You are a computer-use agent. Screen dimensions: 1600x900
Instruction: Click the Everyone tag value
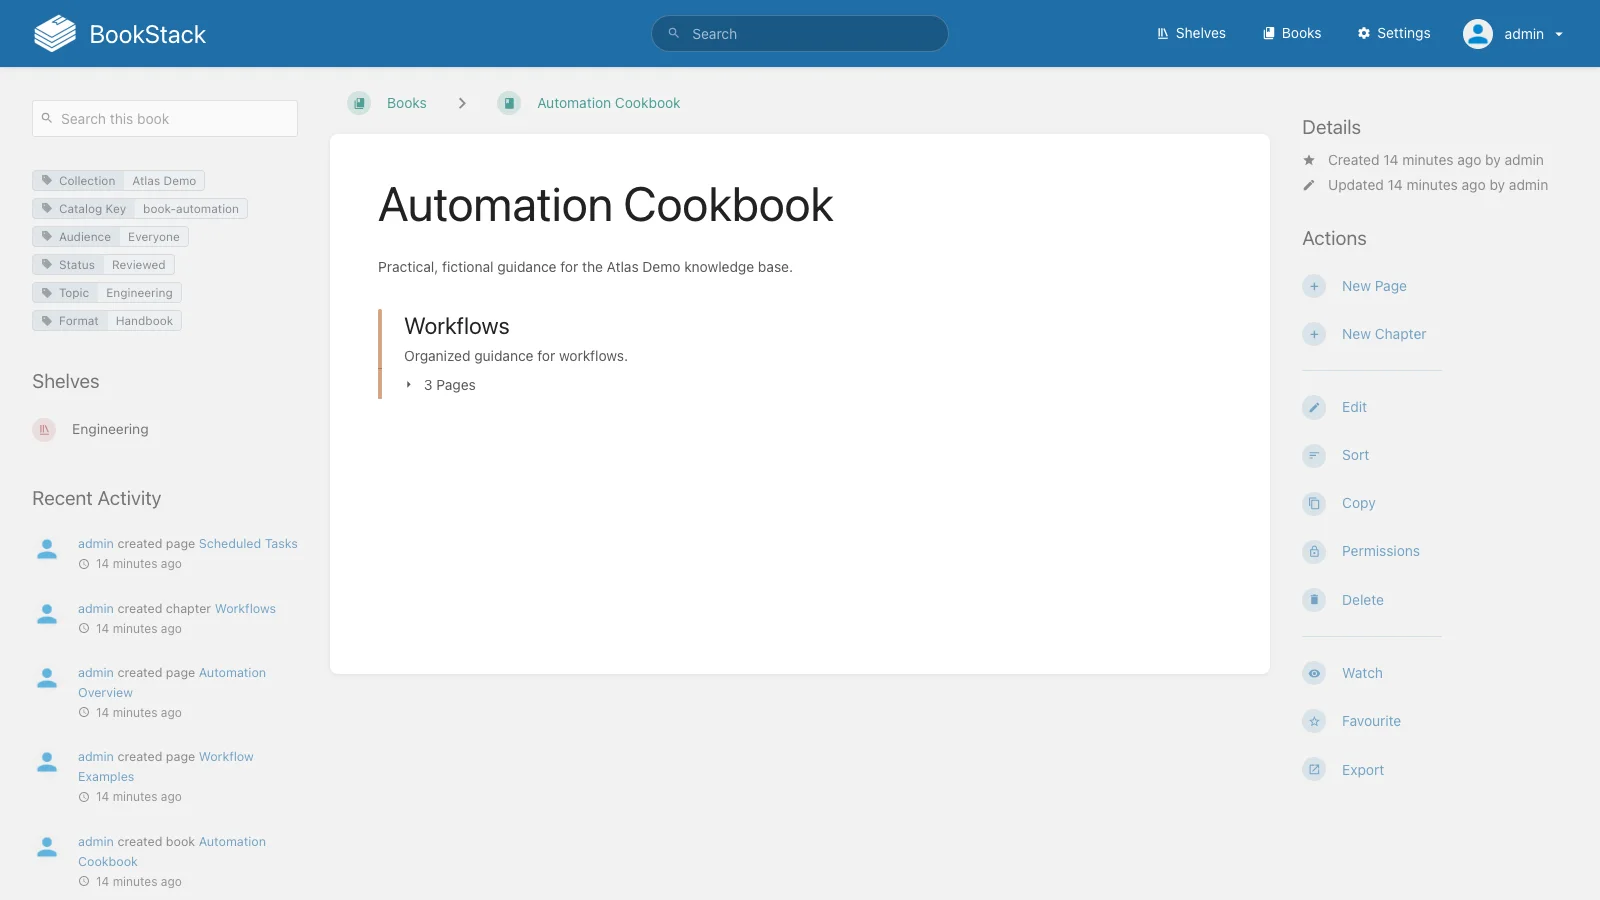pyautogui.click(x=154, y=237)
